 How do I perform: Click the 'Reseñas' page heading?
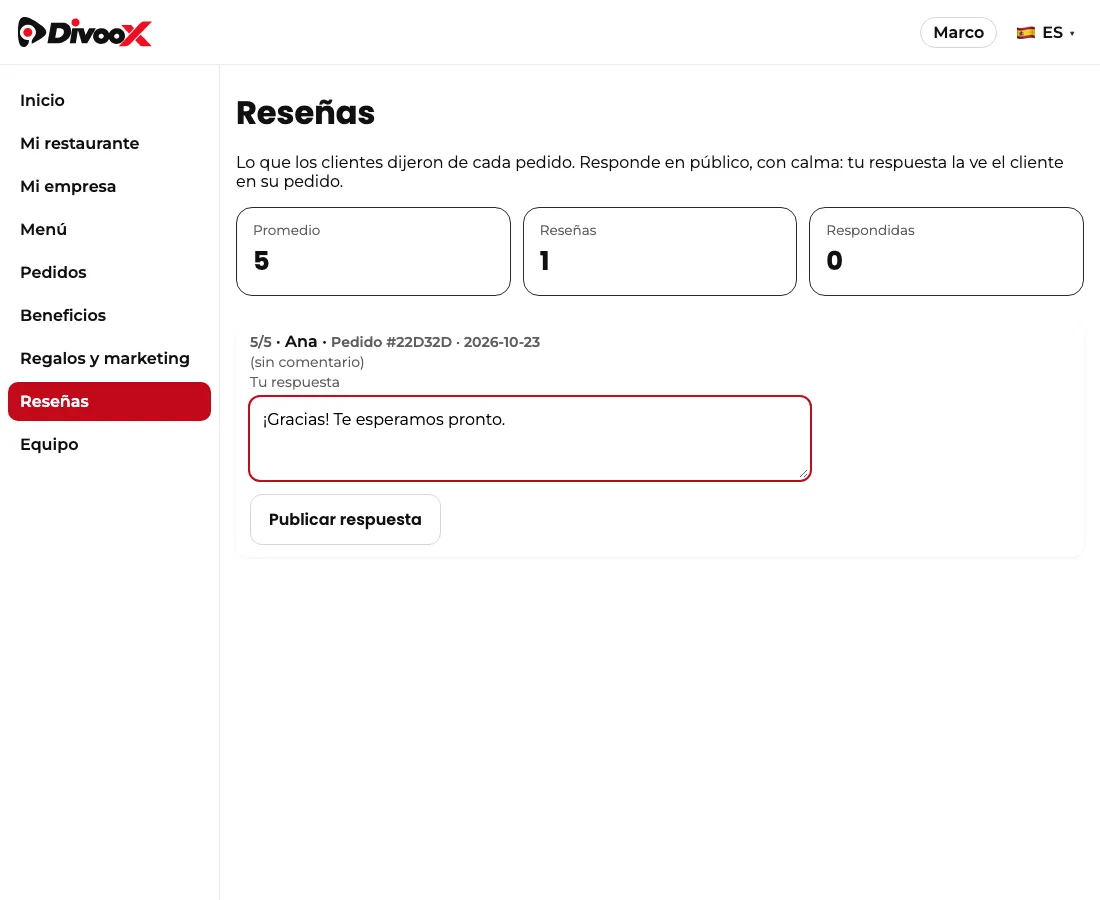(x=306, y=113)
